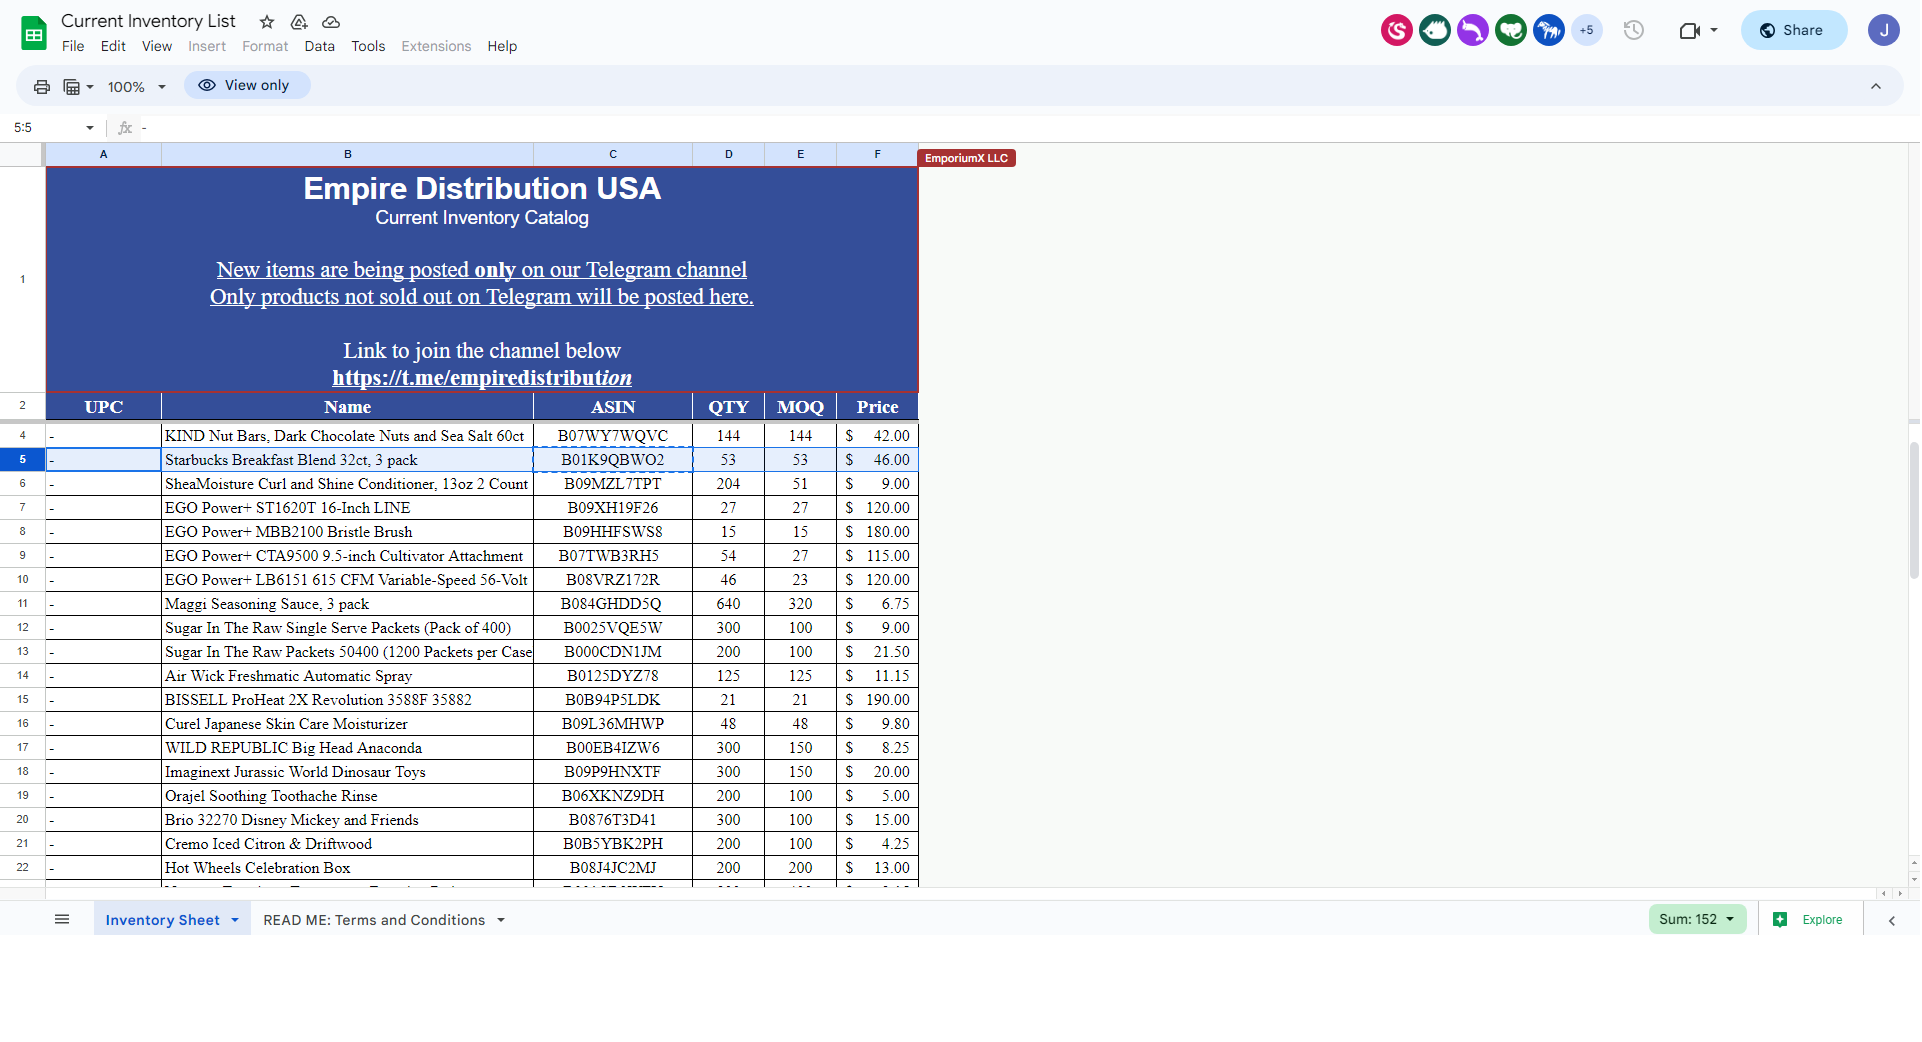Click ASIN cell B08J4JC2MJ
The width and height of the screenshot is (1922, 1042).
pos(613,868)
